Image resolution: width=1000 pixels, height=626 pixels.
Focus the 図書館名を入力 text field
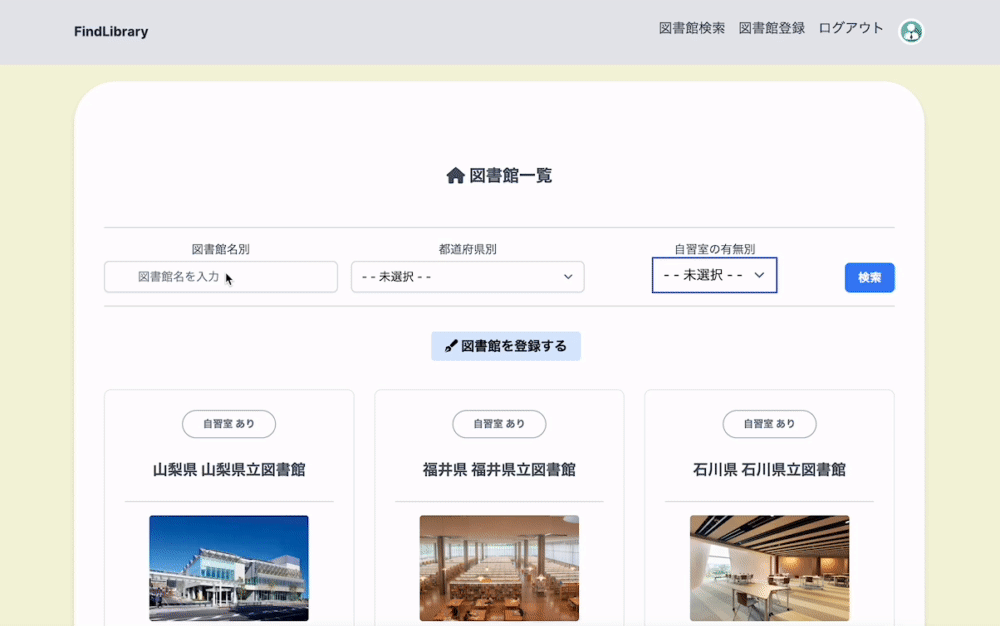pyautogui.click(x=221, y=277)
